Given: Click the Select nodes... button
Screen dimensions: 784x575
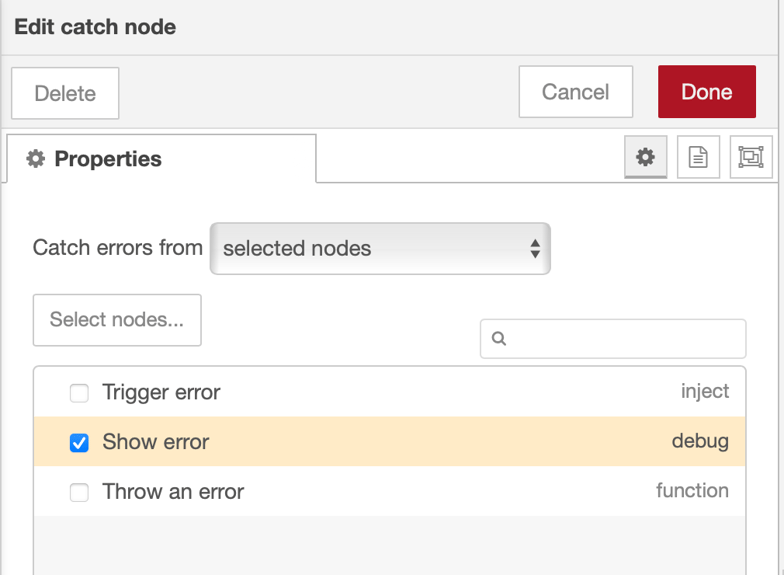Looking at the screenshot, I should (117, 320).
